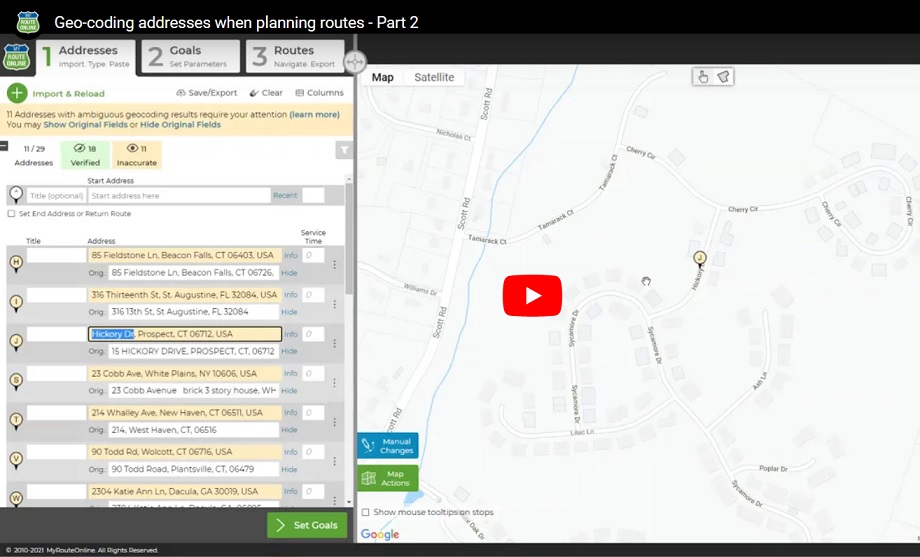The height and width of the screenshot is (557, 920).
Task: Hide original field for 90 Todd Road
Action: coord(289,470)
